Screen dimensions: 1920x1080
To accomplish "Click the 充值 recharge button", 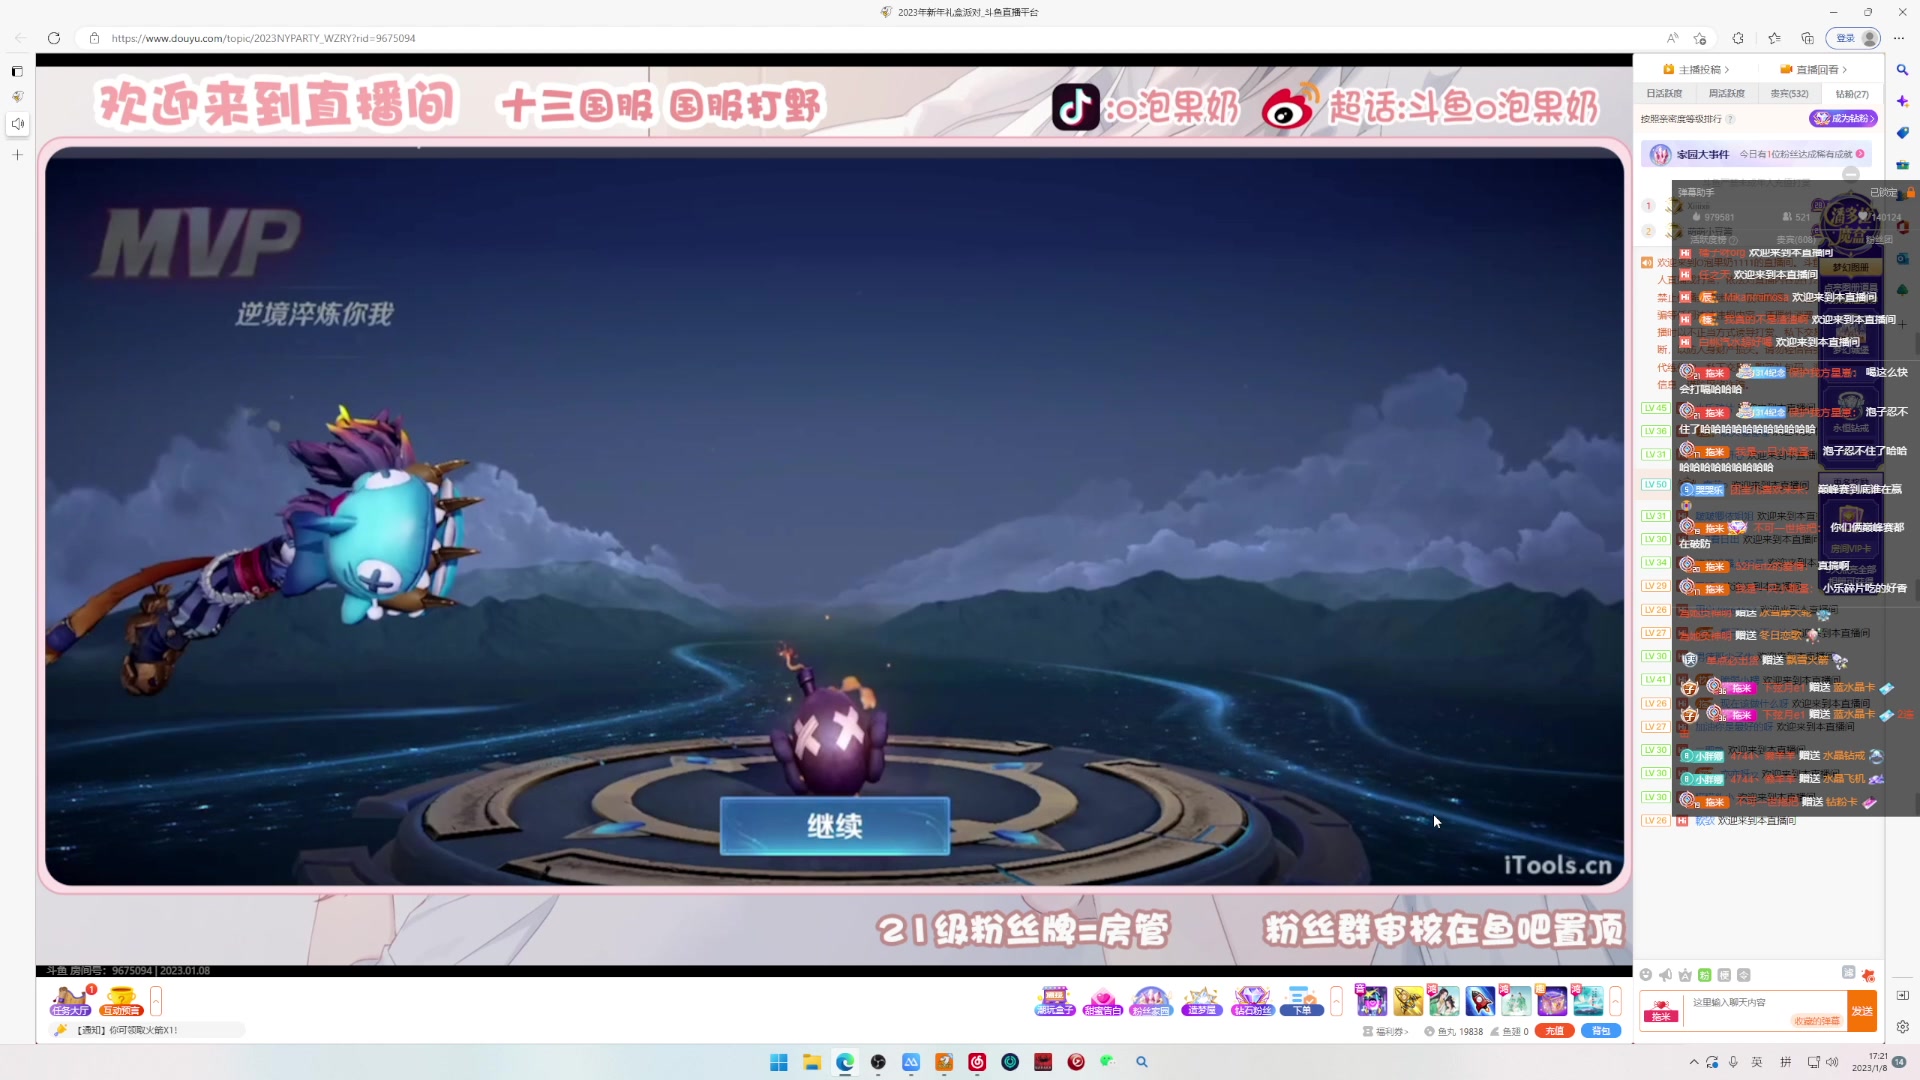I will coord(1554,1031).
